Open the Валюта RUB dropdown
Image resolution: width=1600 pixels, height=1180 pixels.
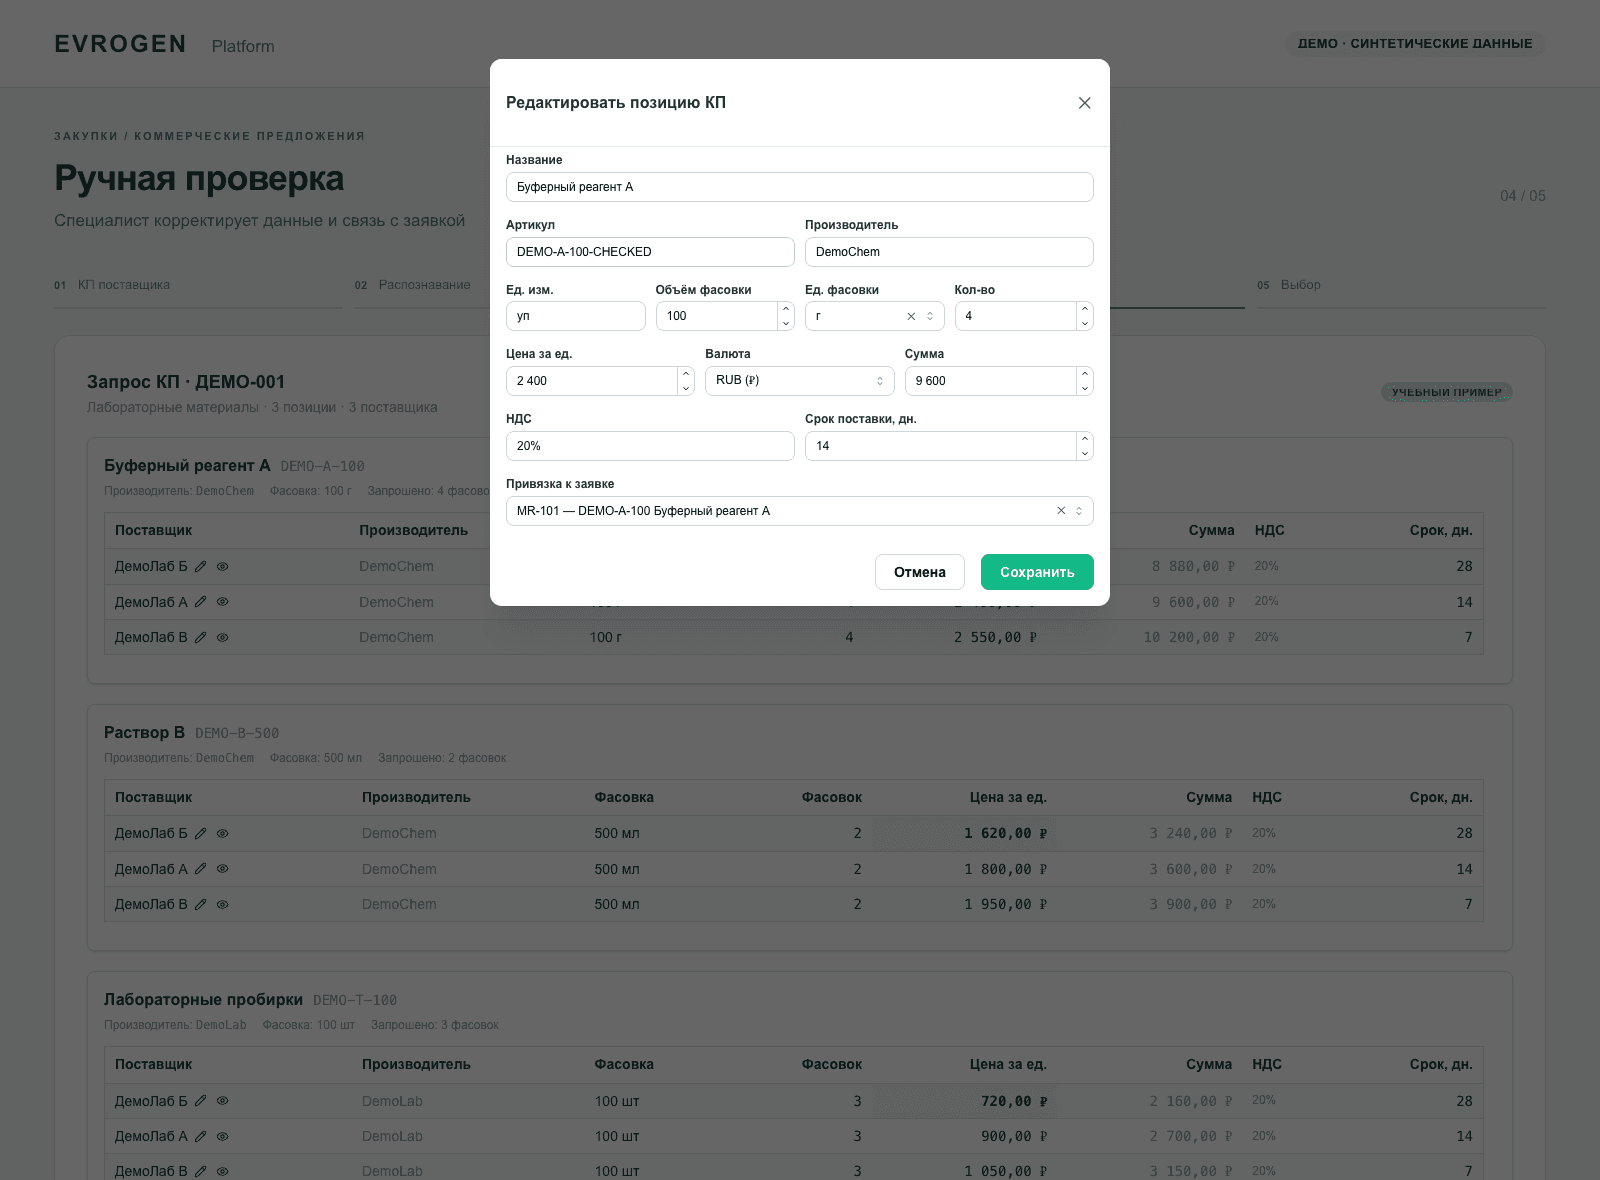click(799, 381)
